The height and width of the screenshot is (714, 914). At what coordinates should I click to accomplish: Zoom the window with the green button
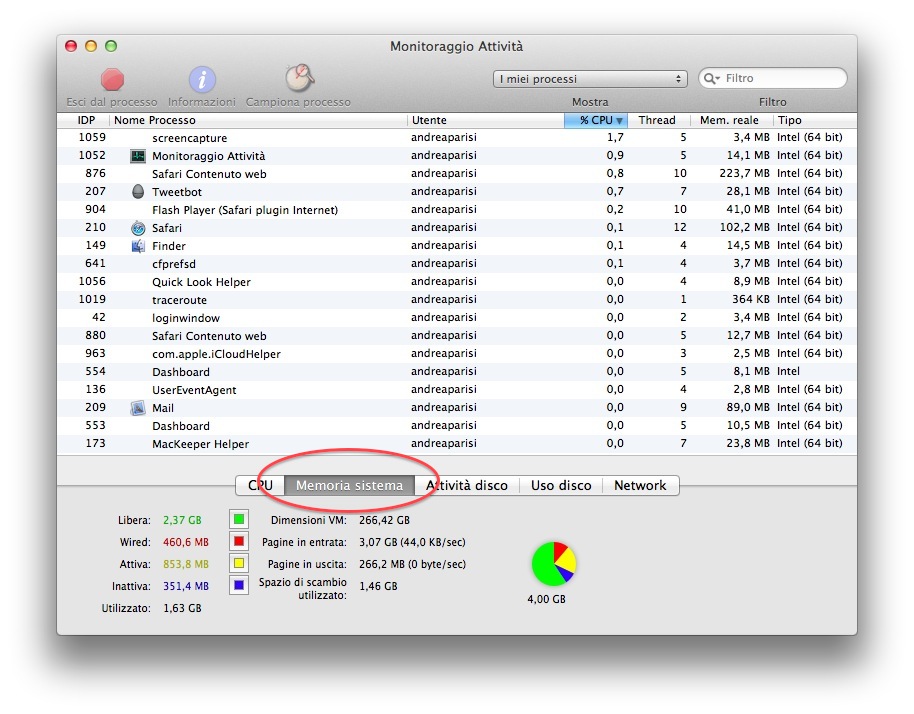pyautogui.click(x=111, y=46)
